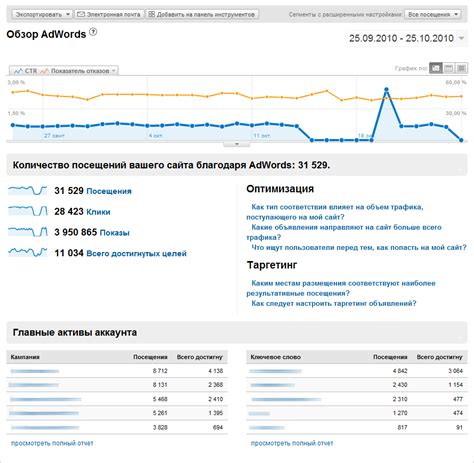Click the 3 064 goals value
Screen dimensions: 474x463
coord(455,371)
